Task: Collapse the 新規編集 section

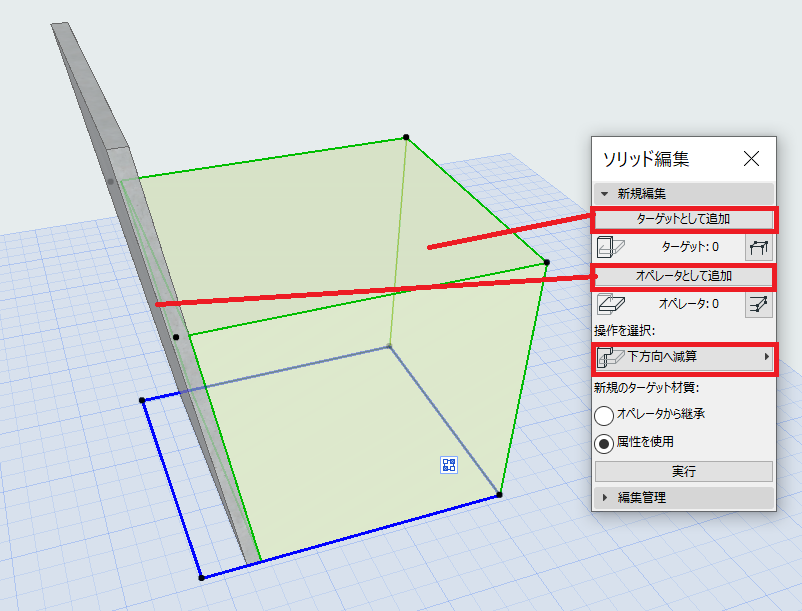Action: 683,194
